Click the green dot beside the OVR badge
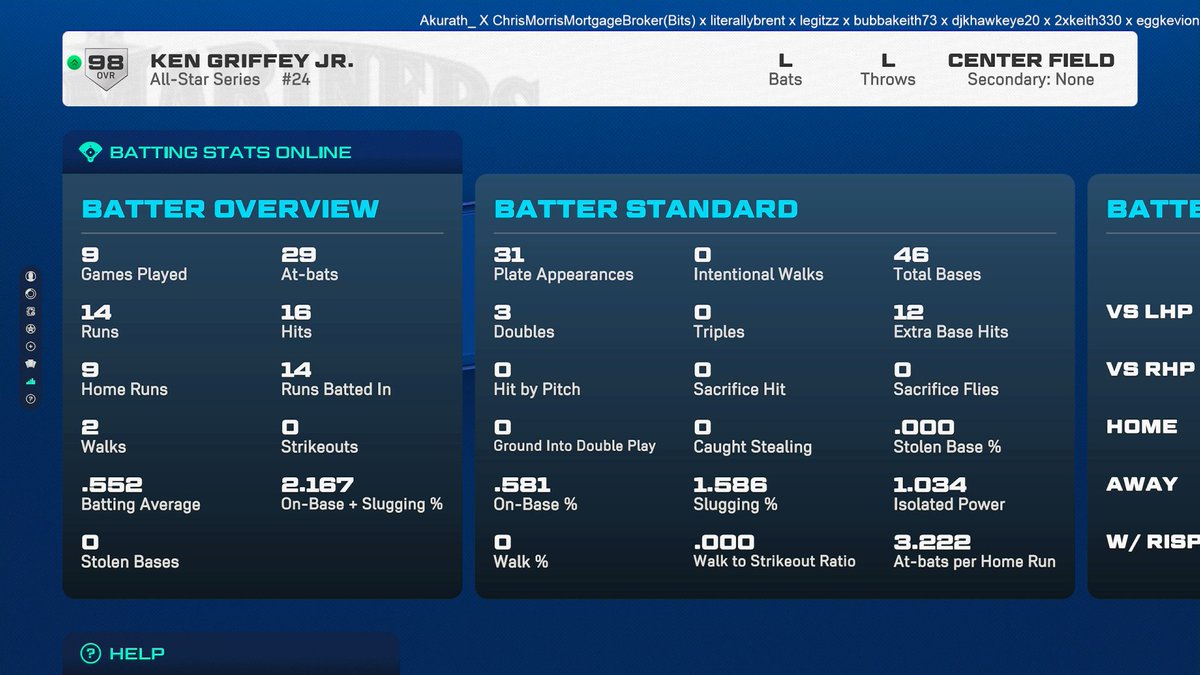 point(74,63)
